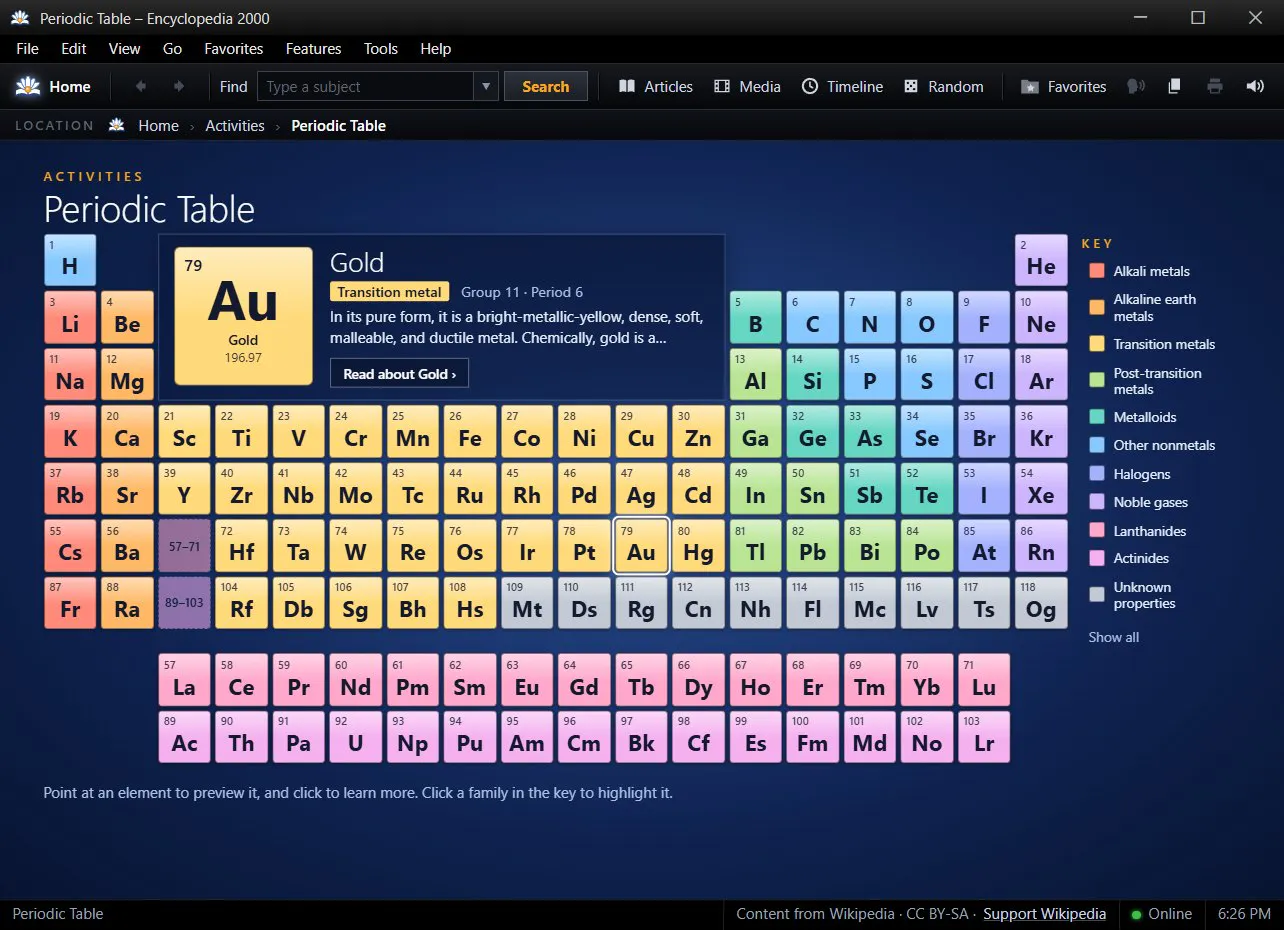Highlight Halogens in the key
This screenshot has width=1284, height=930.
click(1130, 474)
